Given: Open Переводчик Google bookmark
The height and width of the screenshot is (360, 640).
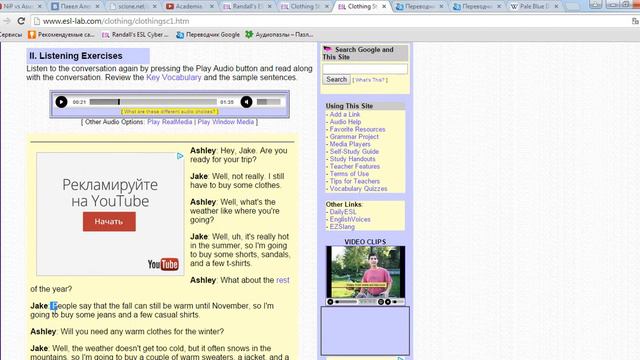Looking at the screenshot, I should coord(208,35).
